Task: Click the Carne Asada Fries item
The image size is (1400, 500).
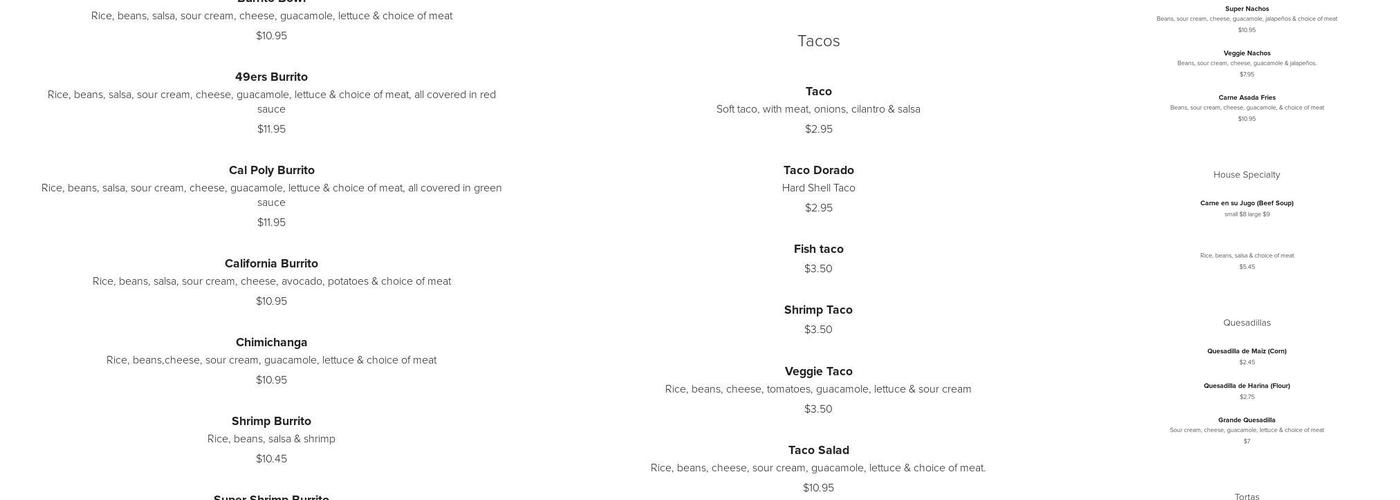Action: [1246, 98]
